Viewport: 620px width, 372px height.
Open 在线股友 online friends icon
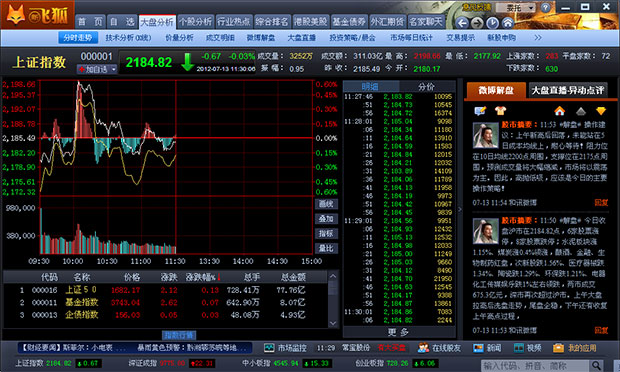423,348
